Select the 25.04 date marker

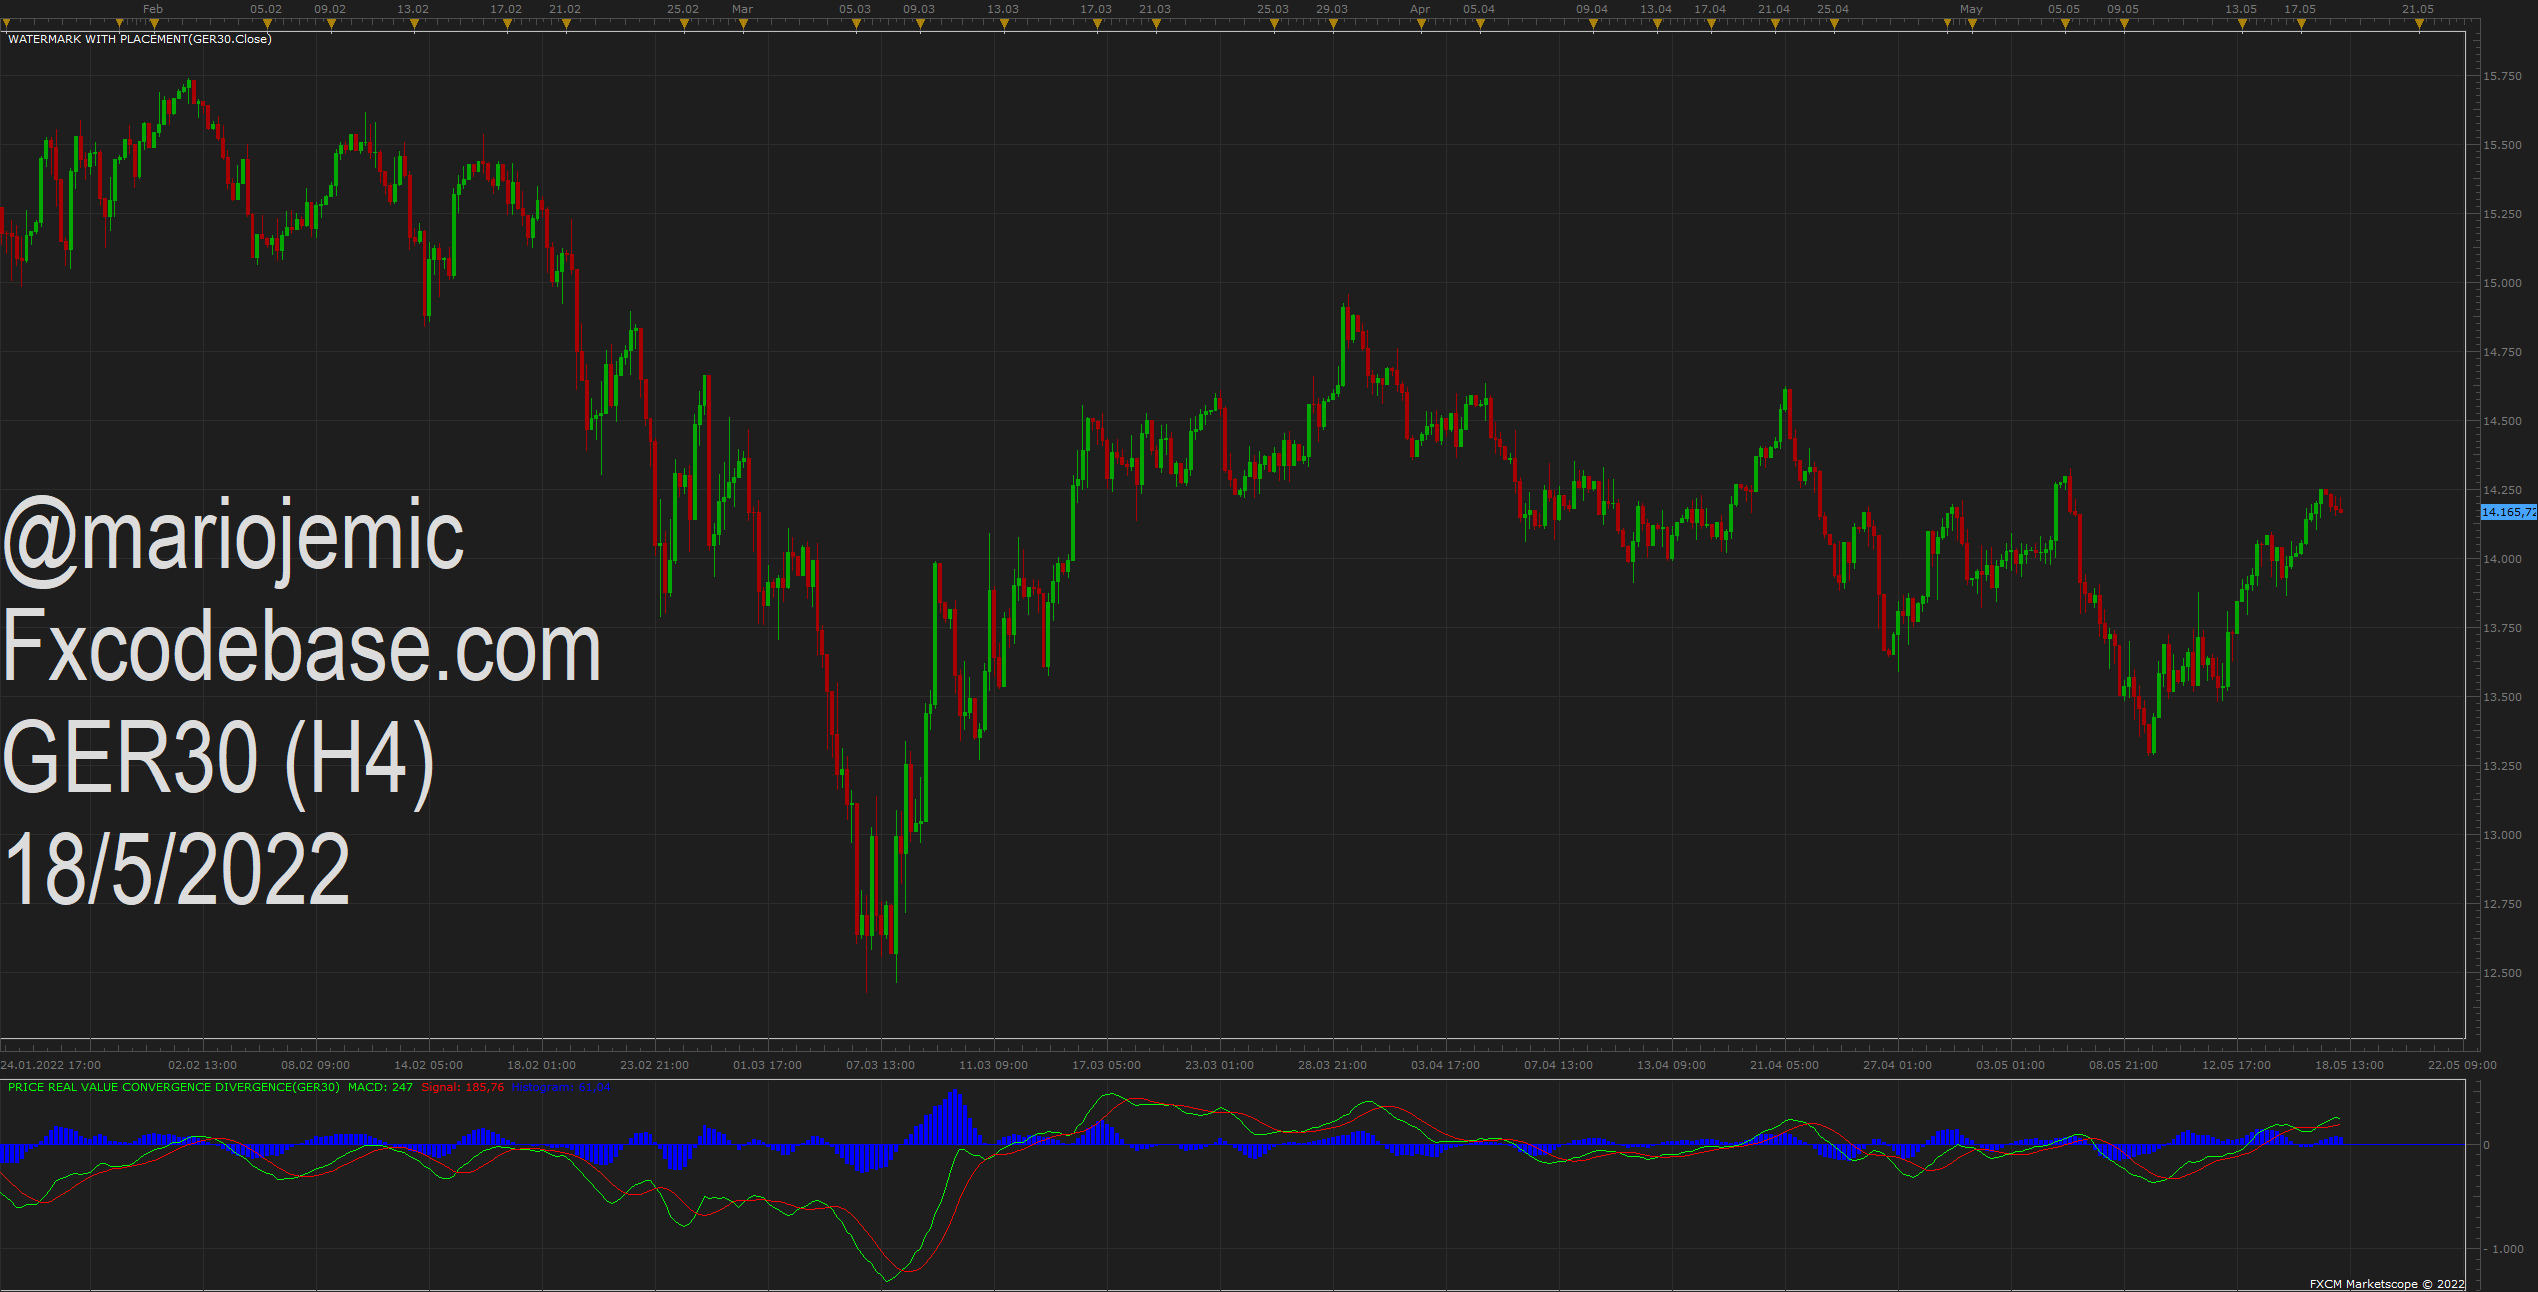(x=1833, y=9)
